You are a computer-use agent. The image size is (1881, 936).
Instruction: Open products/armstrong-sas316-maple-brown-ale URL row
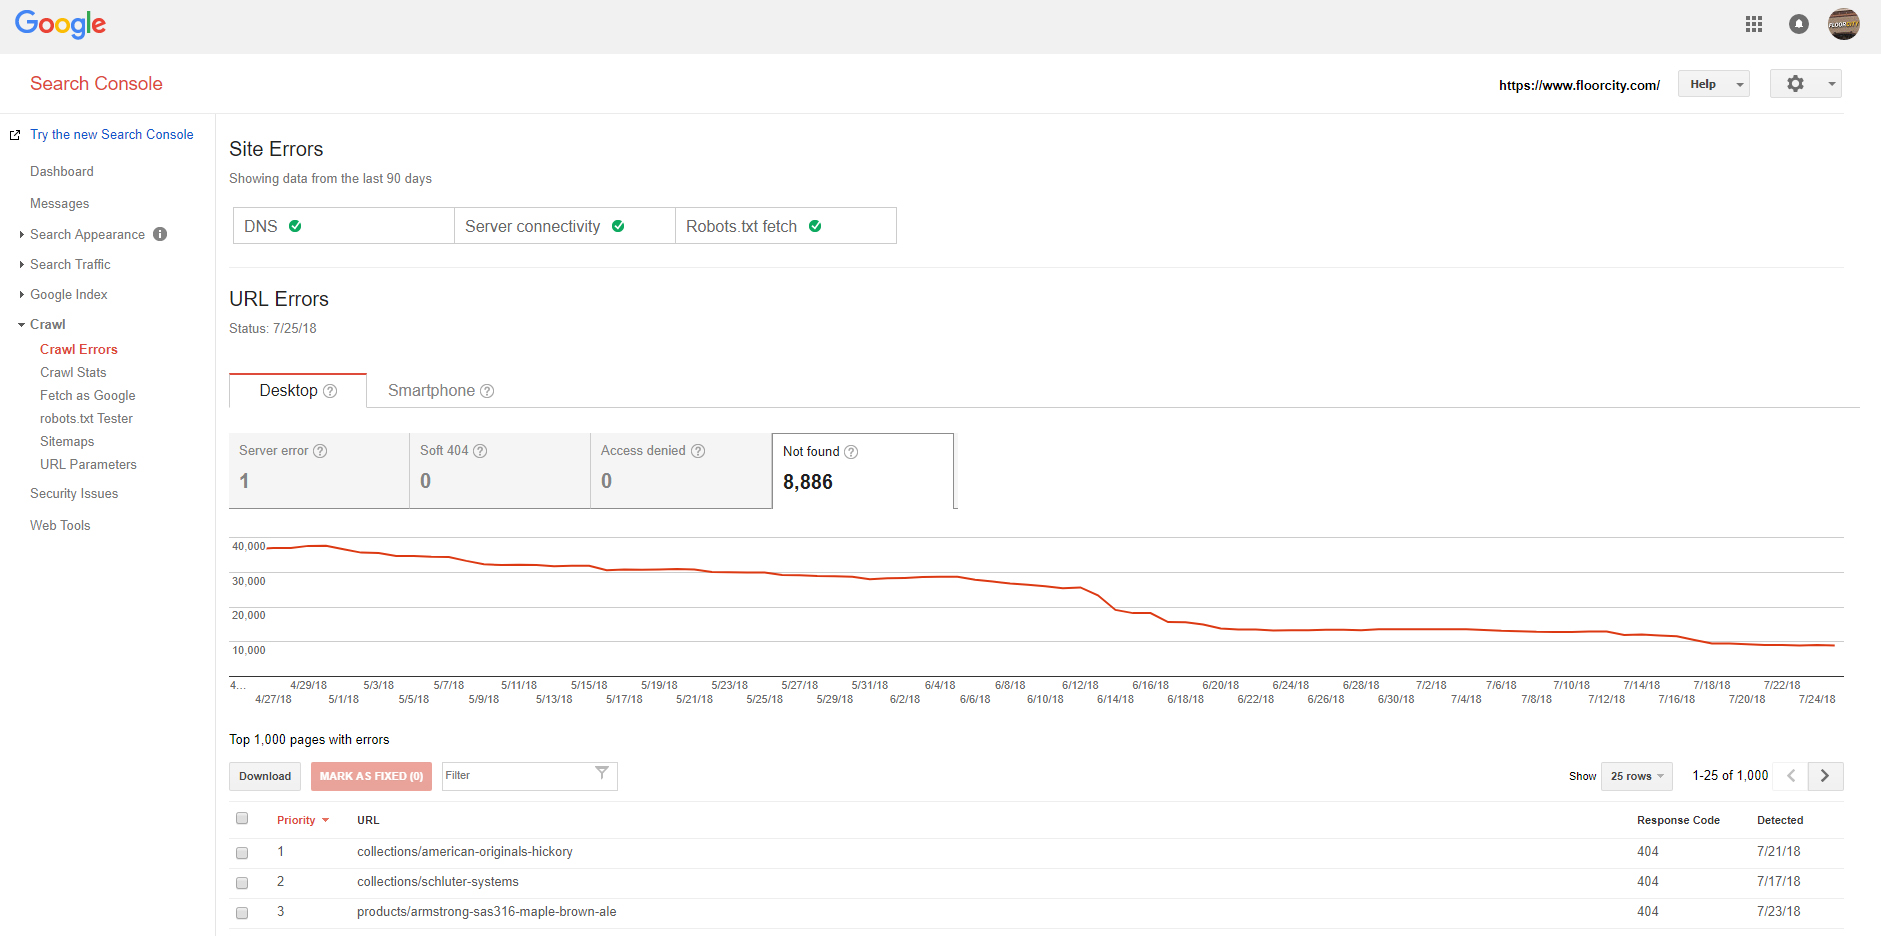tap(487, 912)
